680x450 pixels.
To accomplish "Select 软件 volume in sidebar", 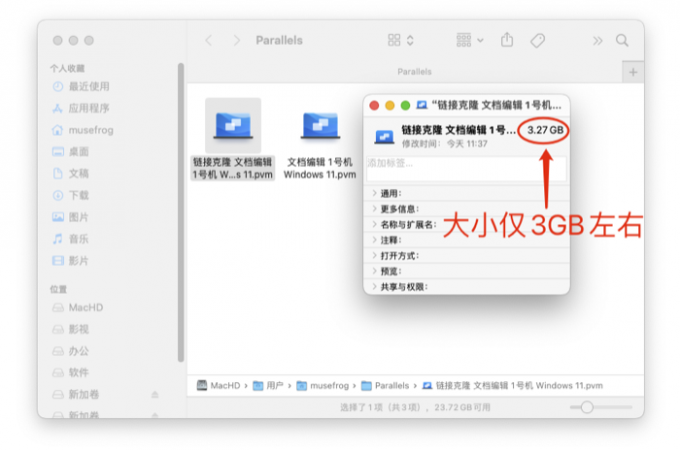I will [x=71, y=372].
